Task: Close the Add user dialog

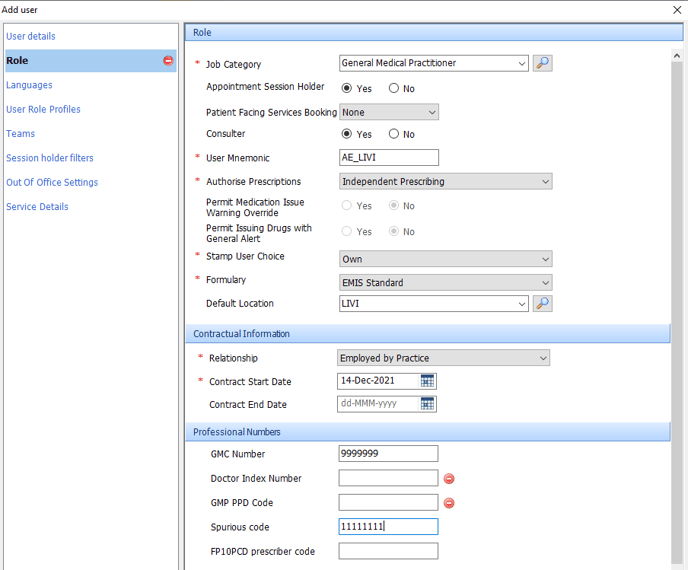Action: (677, 9)
